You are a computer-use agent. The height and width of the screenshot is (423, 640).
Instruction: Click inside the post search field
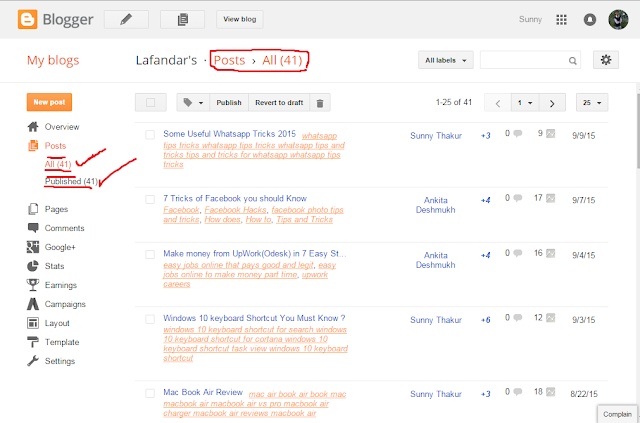click(x=524, y=60)
